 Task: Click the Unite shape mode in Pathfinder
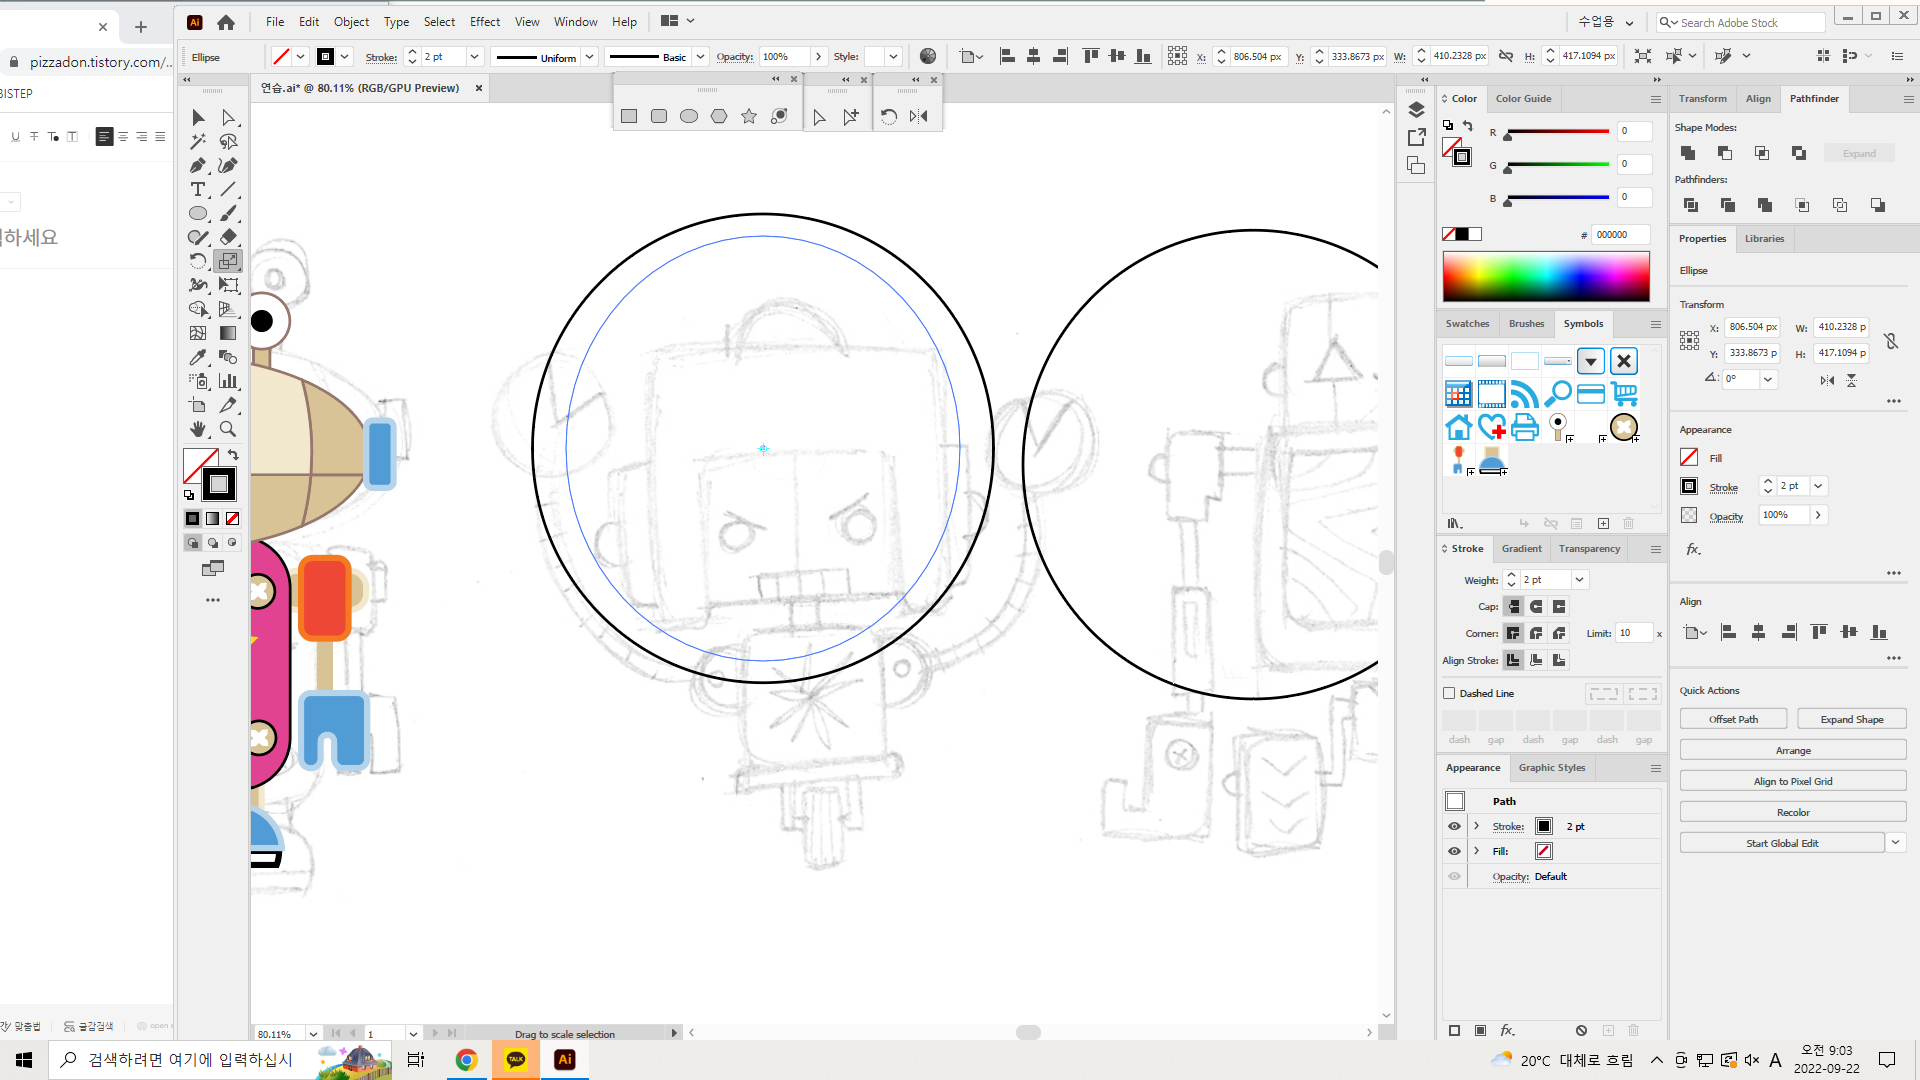click(1688, 153)
